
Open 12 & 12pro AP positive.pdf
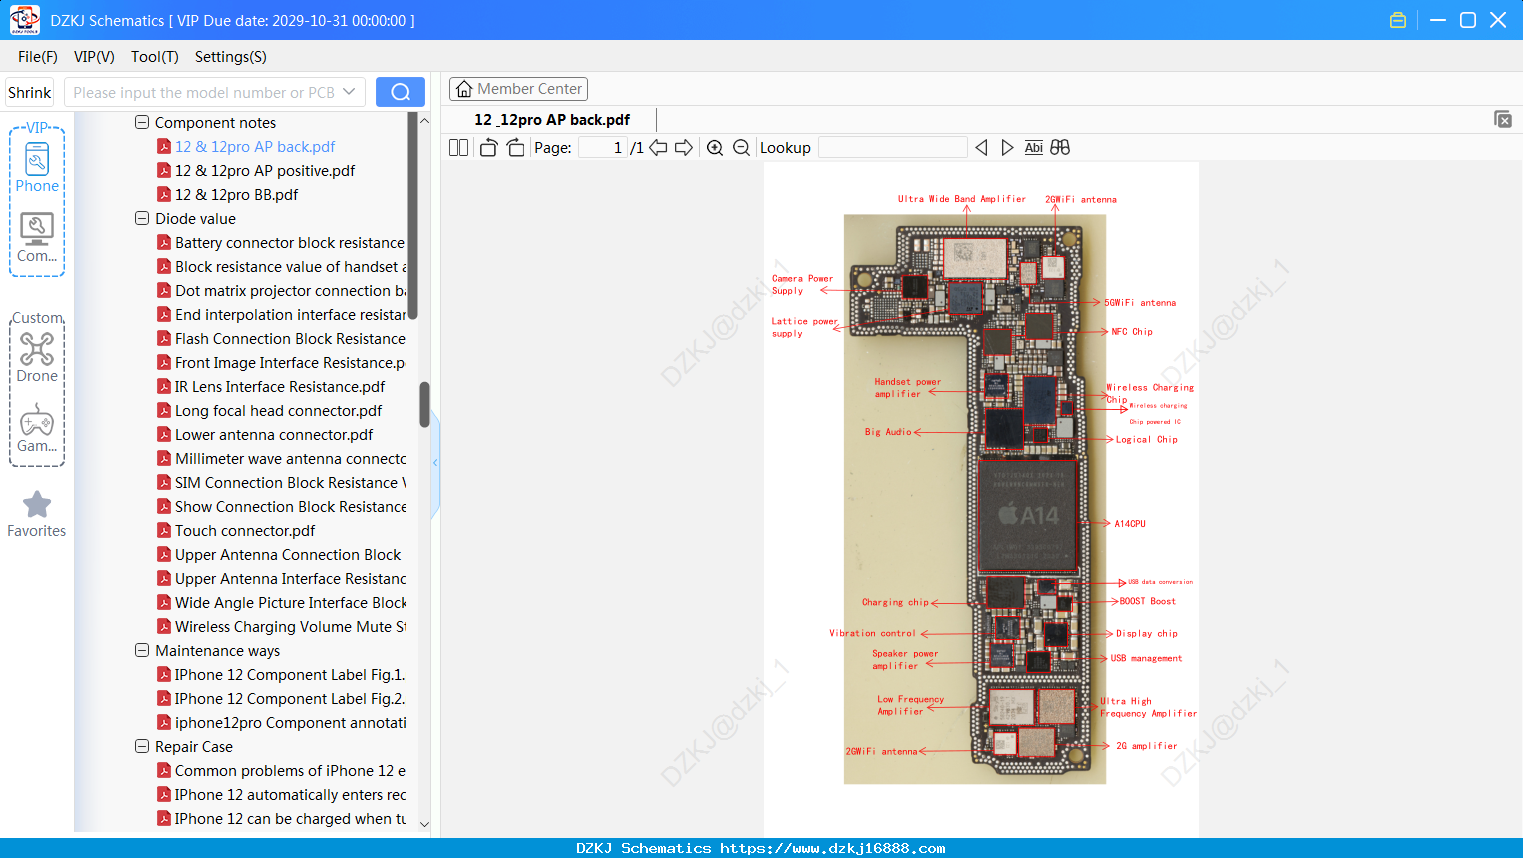point(265,170)
